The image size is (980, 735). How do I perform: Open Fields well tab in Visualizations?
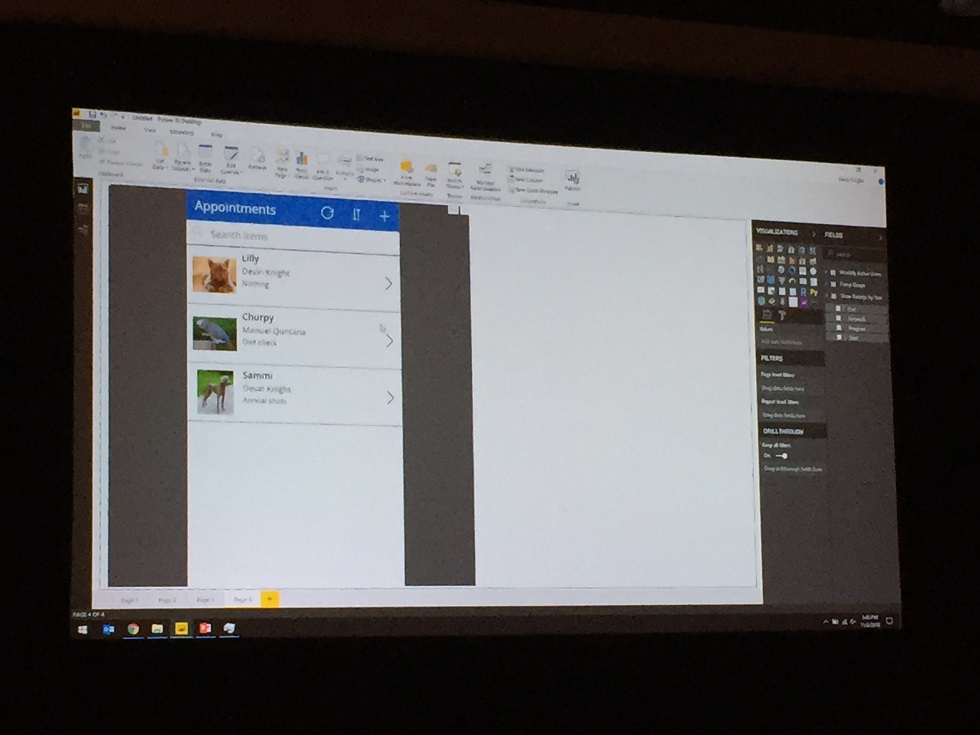(768, 315)
